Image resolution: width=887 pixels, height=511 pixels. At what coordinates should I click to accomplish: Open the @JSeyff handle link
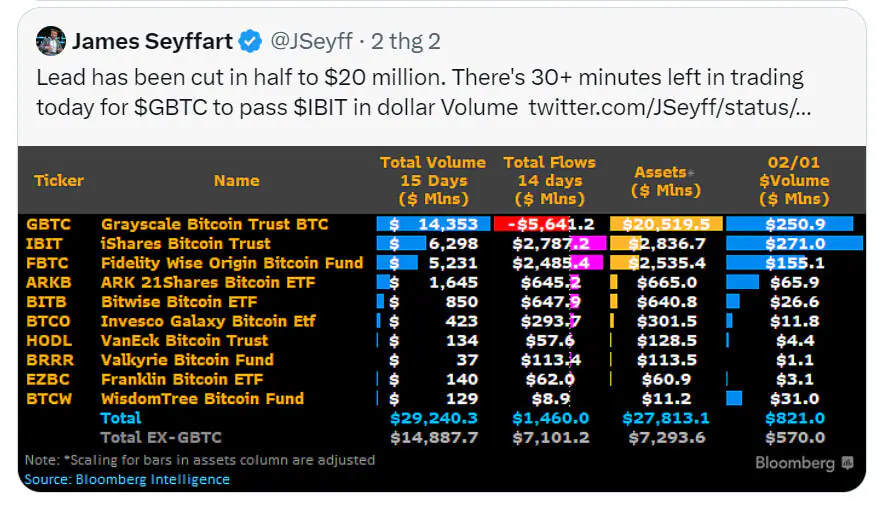[x=311, y=42]
